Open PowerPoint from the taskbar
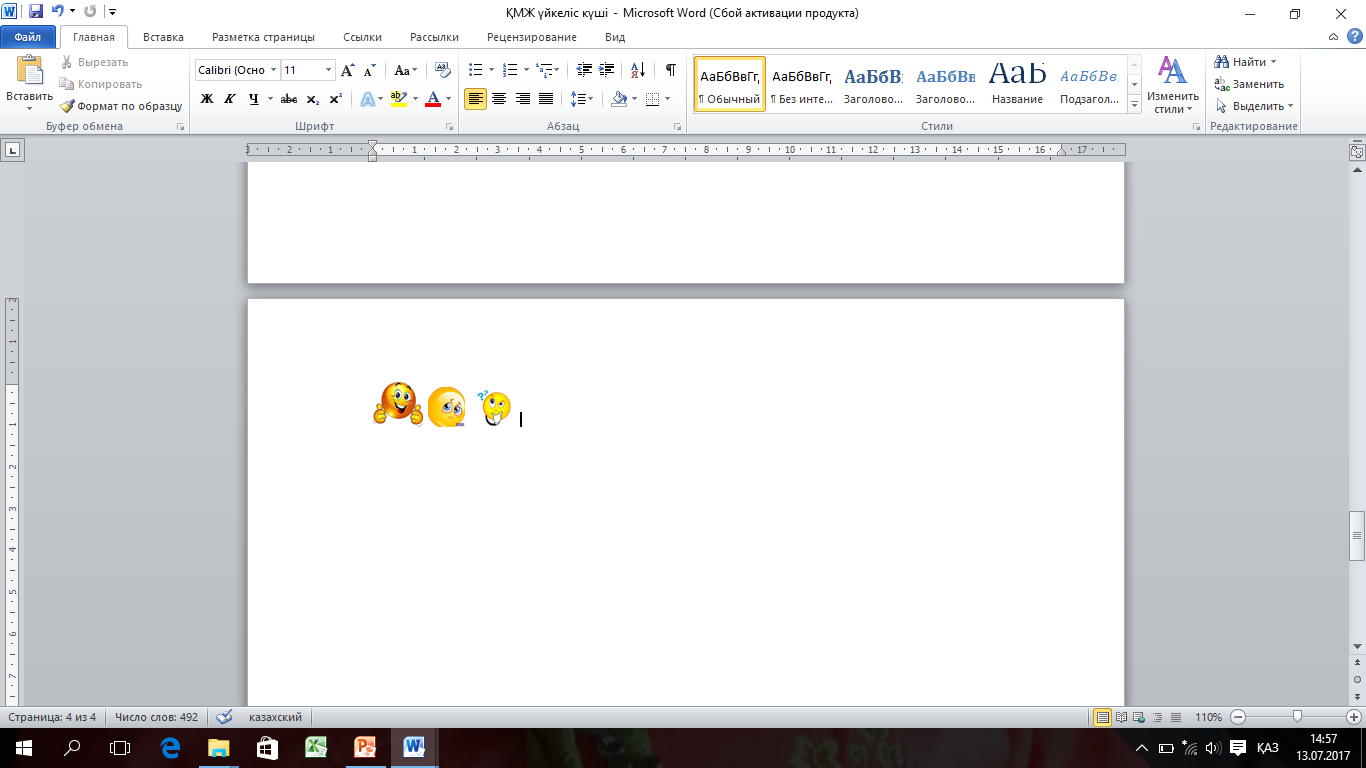This screenshot has height=768, width=1366. [365, 747]
